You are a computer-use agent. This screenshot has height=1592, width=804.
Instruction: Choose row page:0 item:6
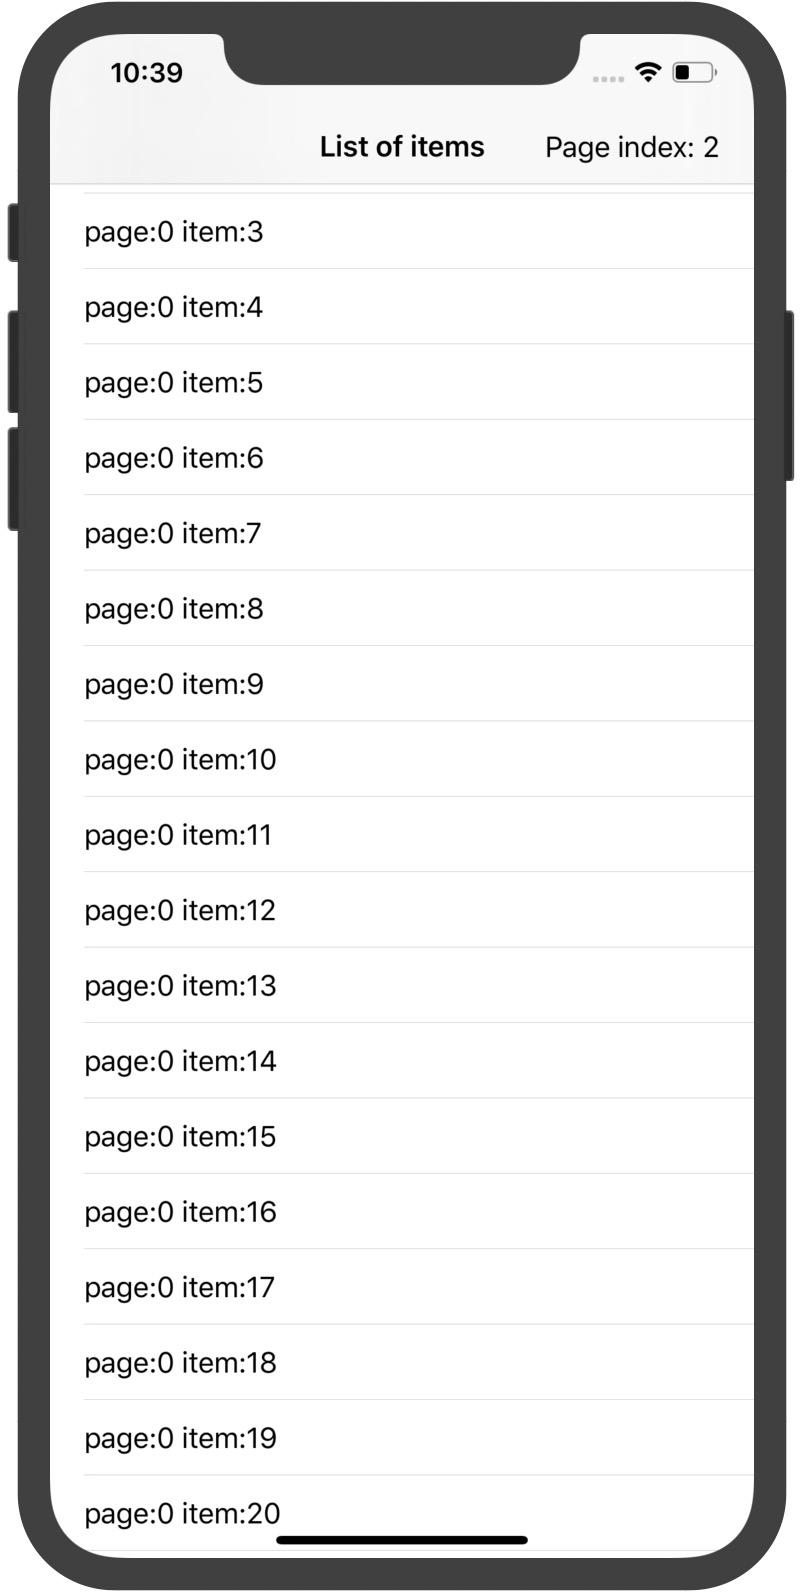pos(402,458)
